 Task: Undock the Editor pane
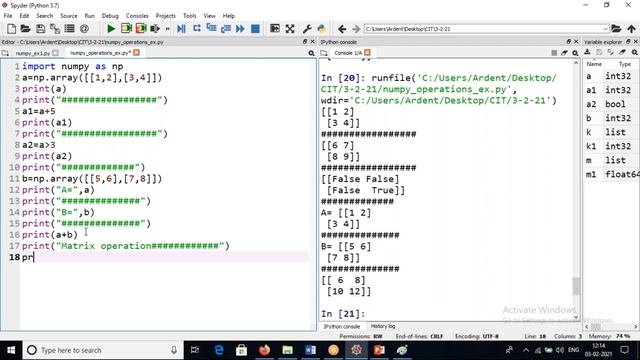coord(305,42)
